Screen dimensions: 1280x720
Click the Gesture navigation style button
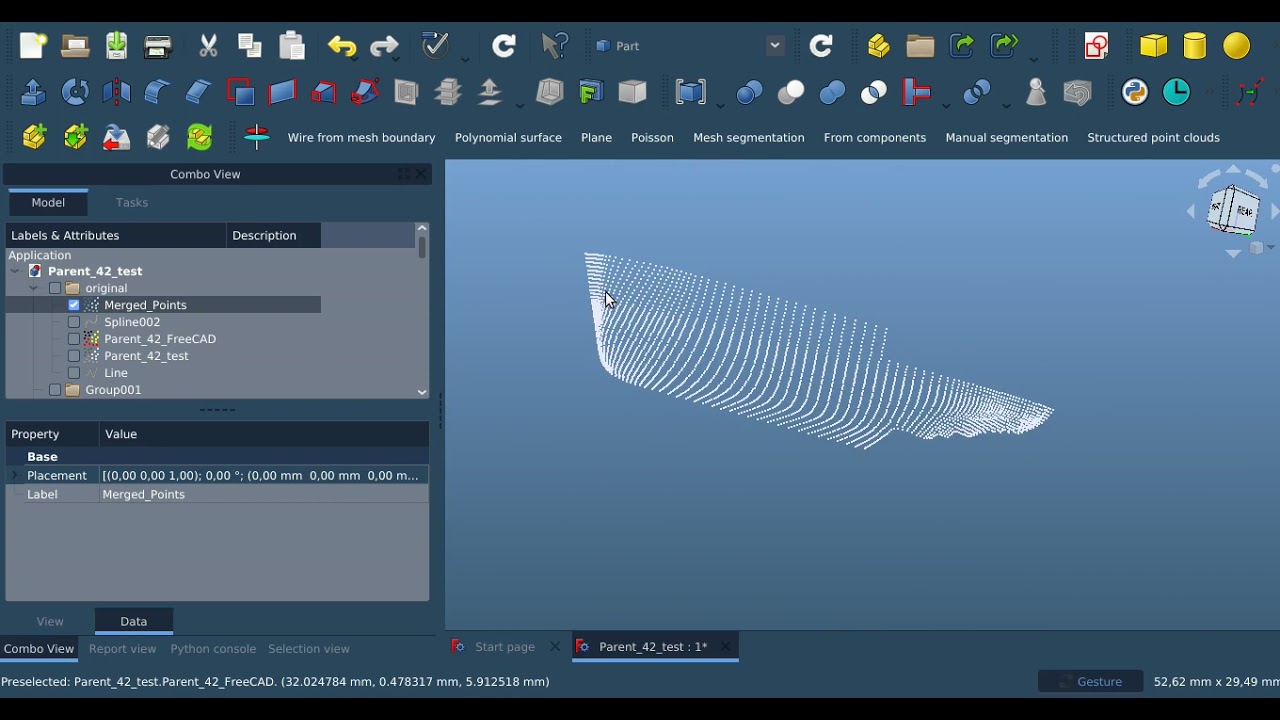[x=1090, y=682]
